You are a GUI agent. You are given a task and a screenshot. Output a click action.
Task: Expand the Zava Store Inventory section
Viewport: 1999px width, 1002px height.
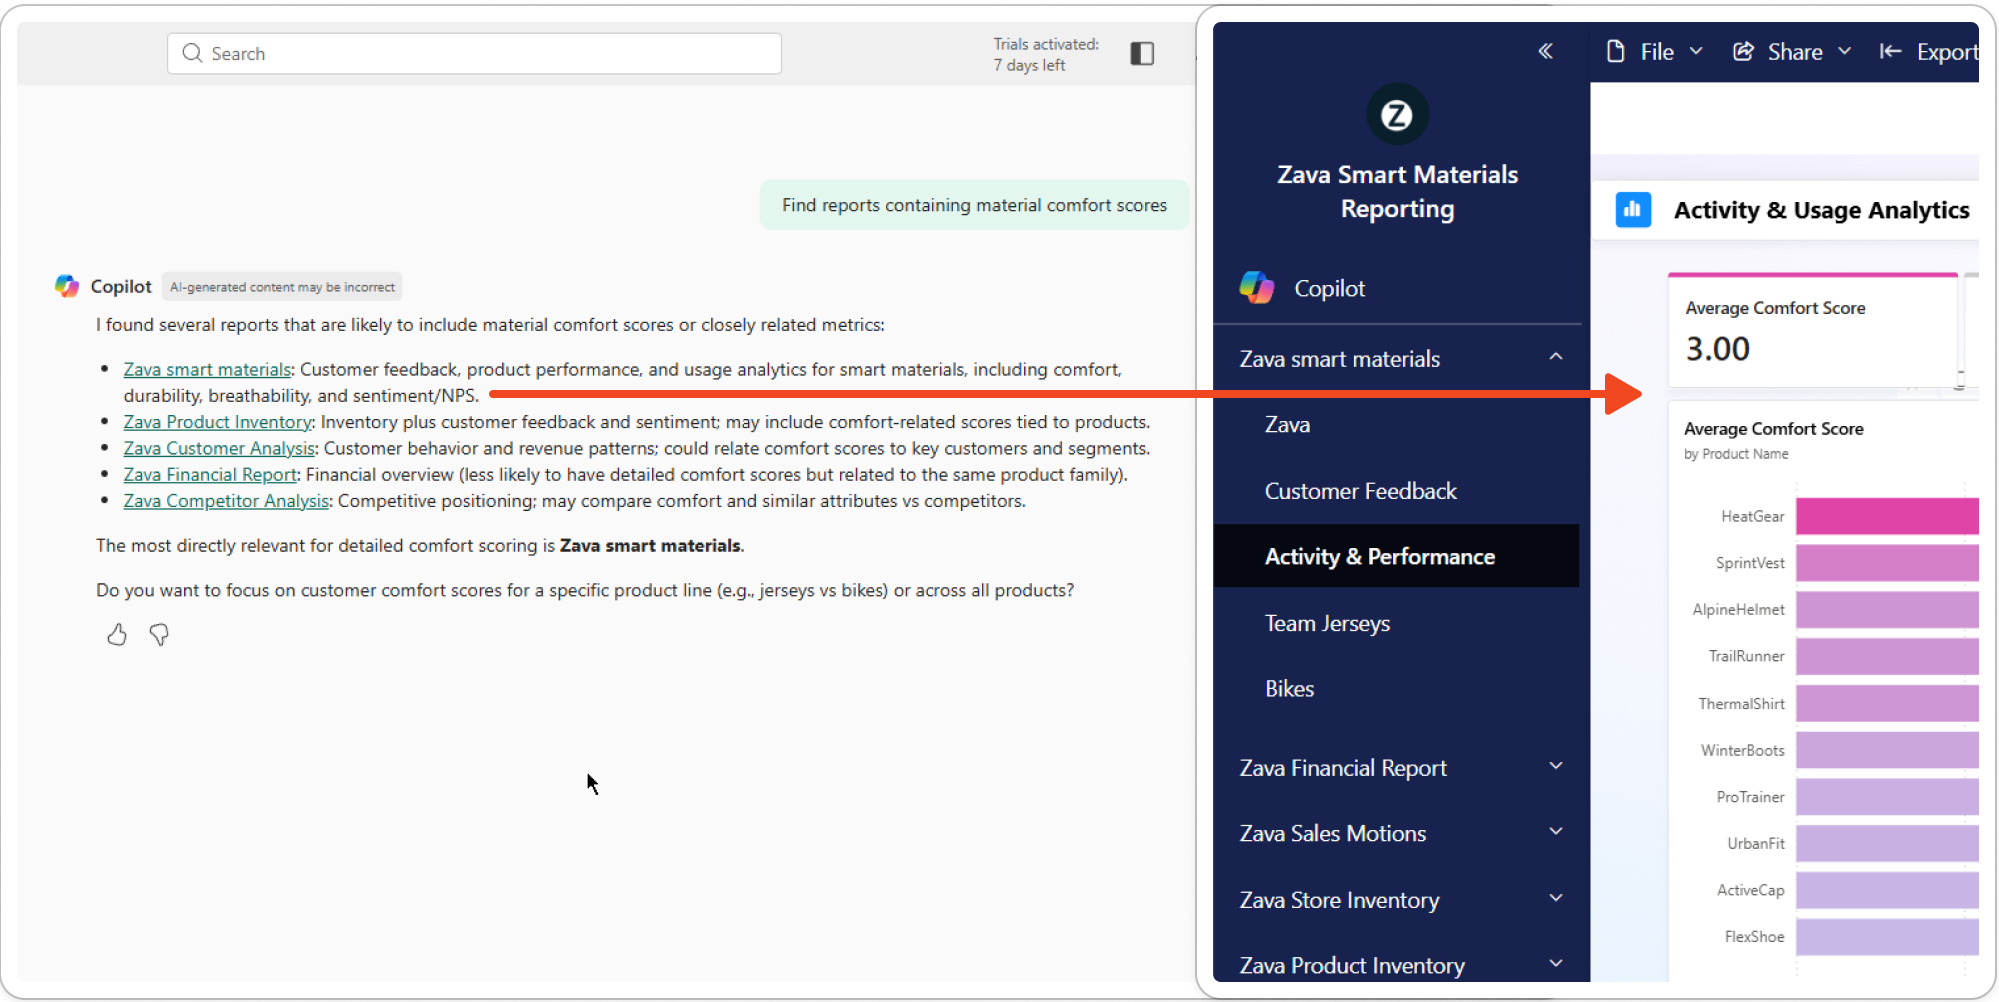pos(1556,899)
